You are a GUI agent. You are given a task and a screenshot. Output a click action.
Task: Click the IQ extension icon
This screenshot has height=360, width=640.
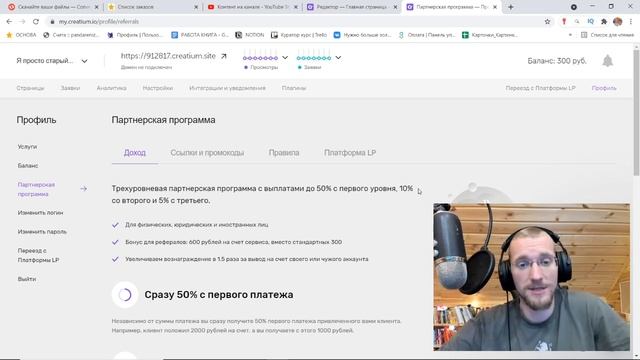pos(591,22)
